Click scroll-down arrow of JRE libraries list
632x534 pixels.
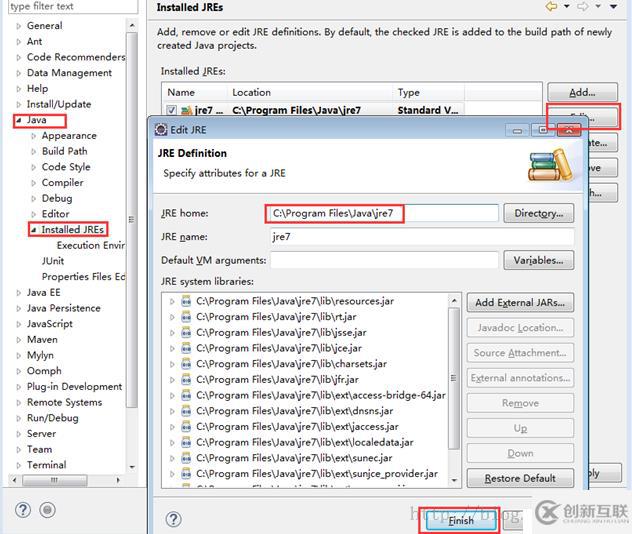pyautogui.click(x=454, y=480)
